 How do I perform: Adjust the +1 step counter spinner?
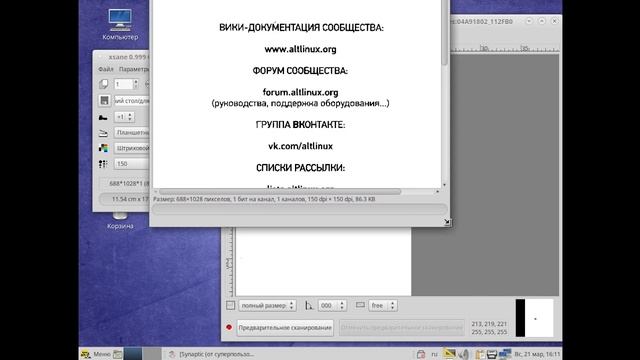pyautogui.click(x=124, y=117)
